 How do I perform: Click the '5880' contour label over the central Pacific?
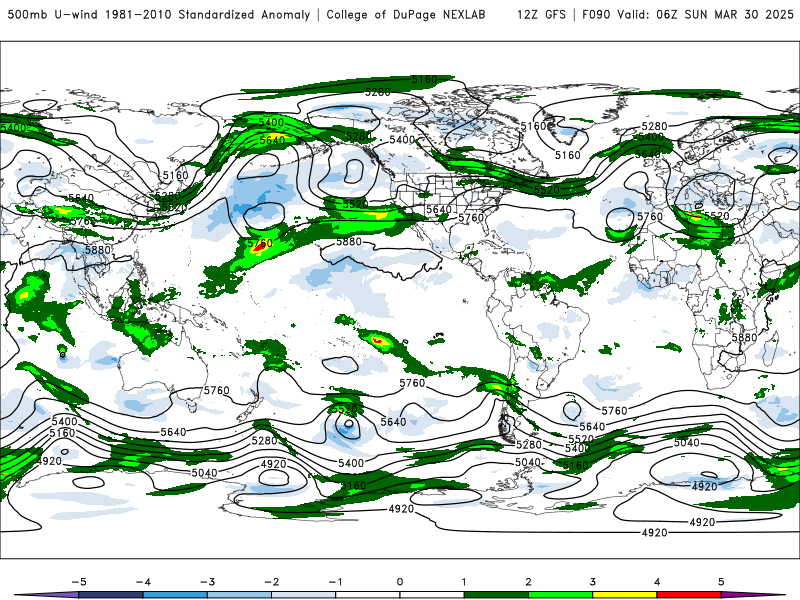point(348,241)
